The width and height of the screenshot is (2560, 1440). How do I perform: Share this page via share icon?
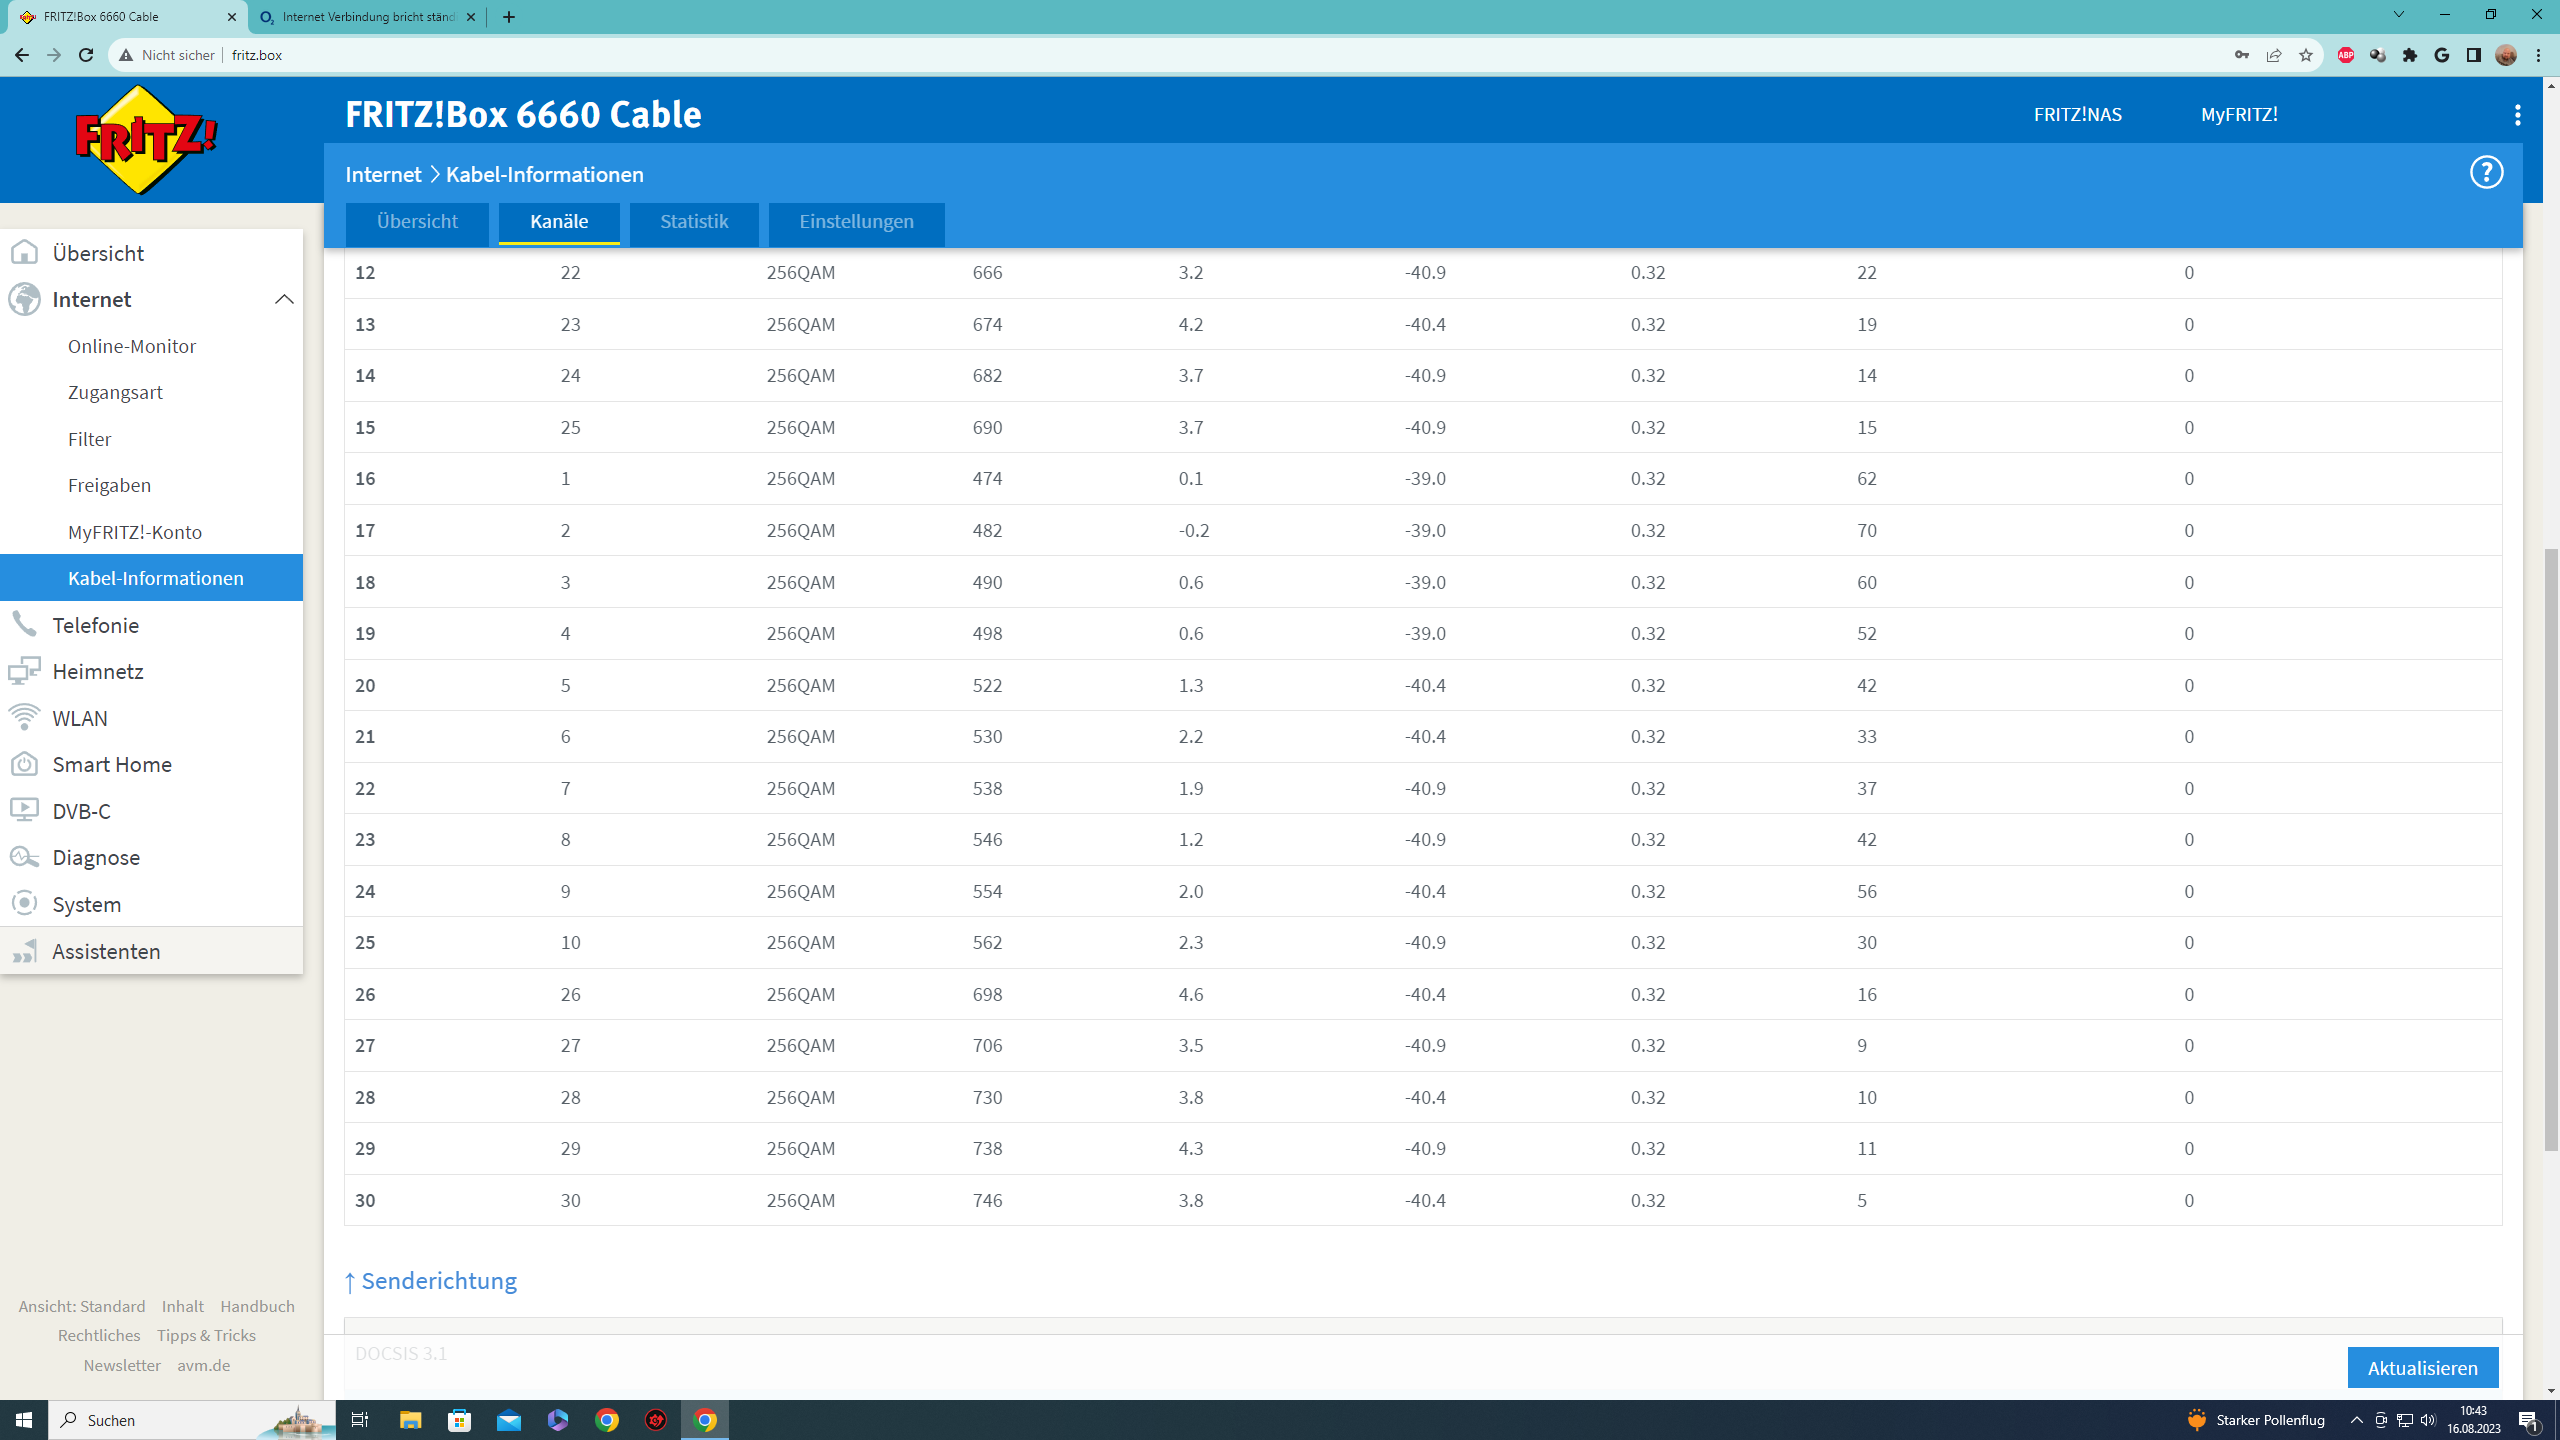coord(2274,55)
